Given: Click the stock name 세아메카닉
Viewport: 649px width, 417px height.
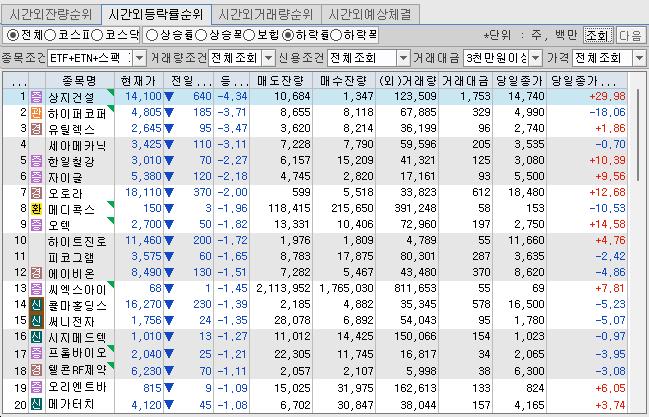Looking at the screenshot, I should (77, 145).
